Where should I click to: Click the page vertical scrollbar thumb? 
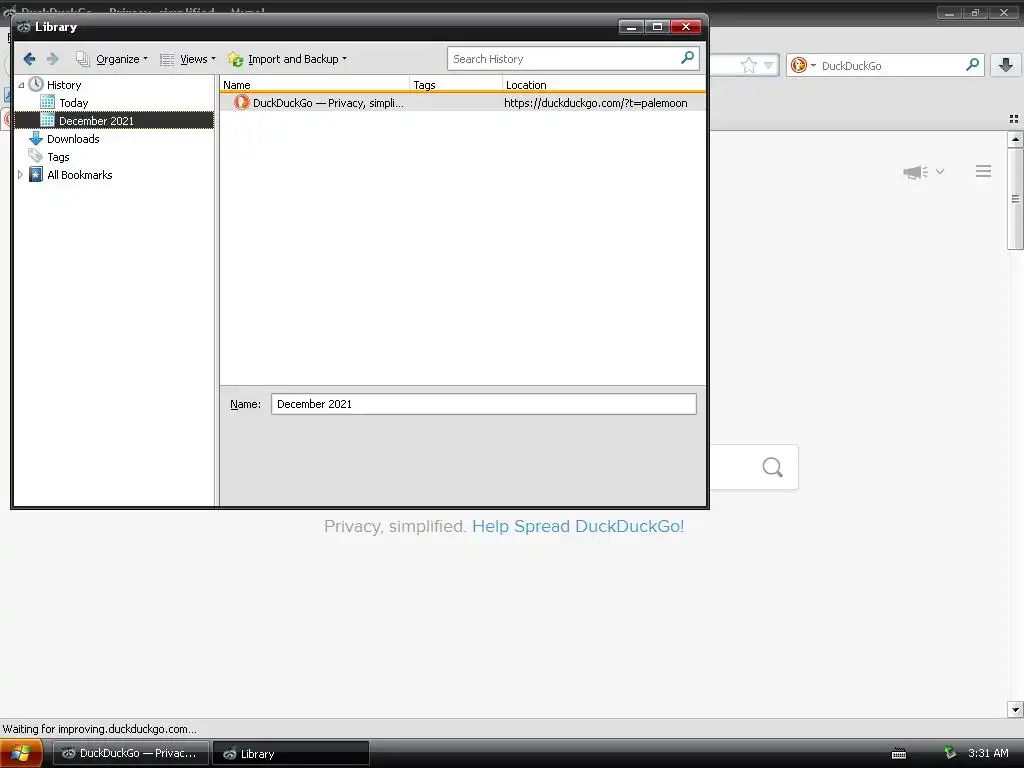pyautogui.click(x=1015, y=199)
